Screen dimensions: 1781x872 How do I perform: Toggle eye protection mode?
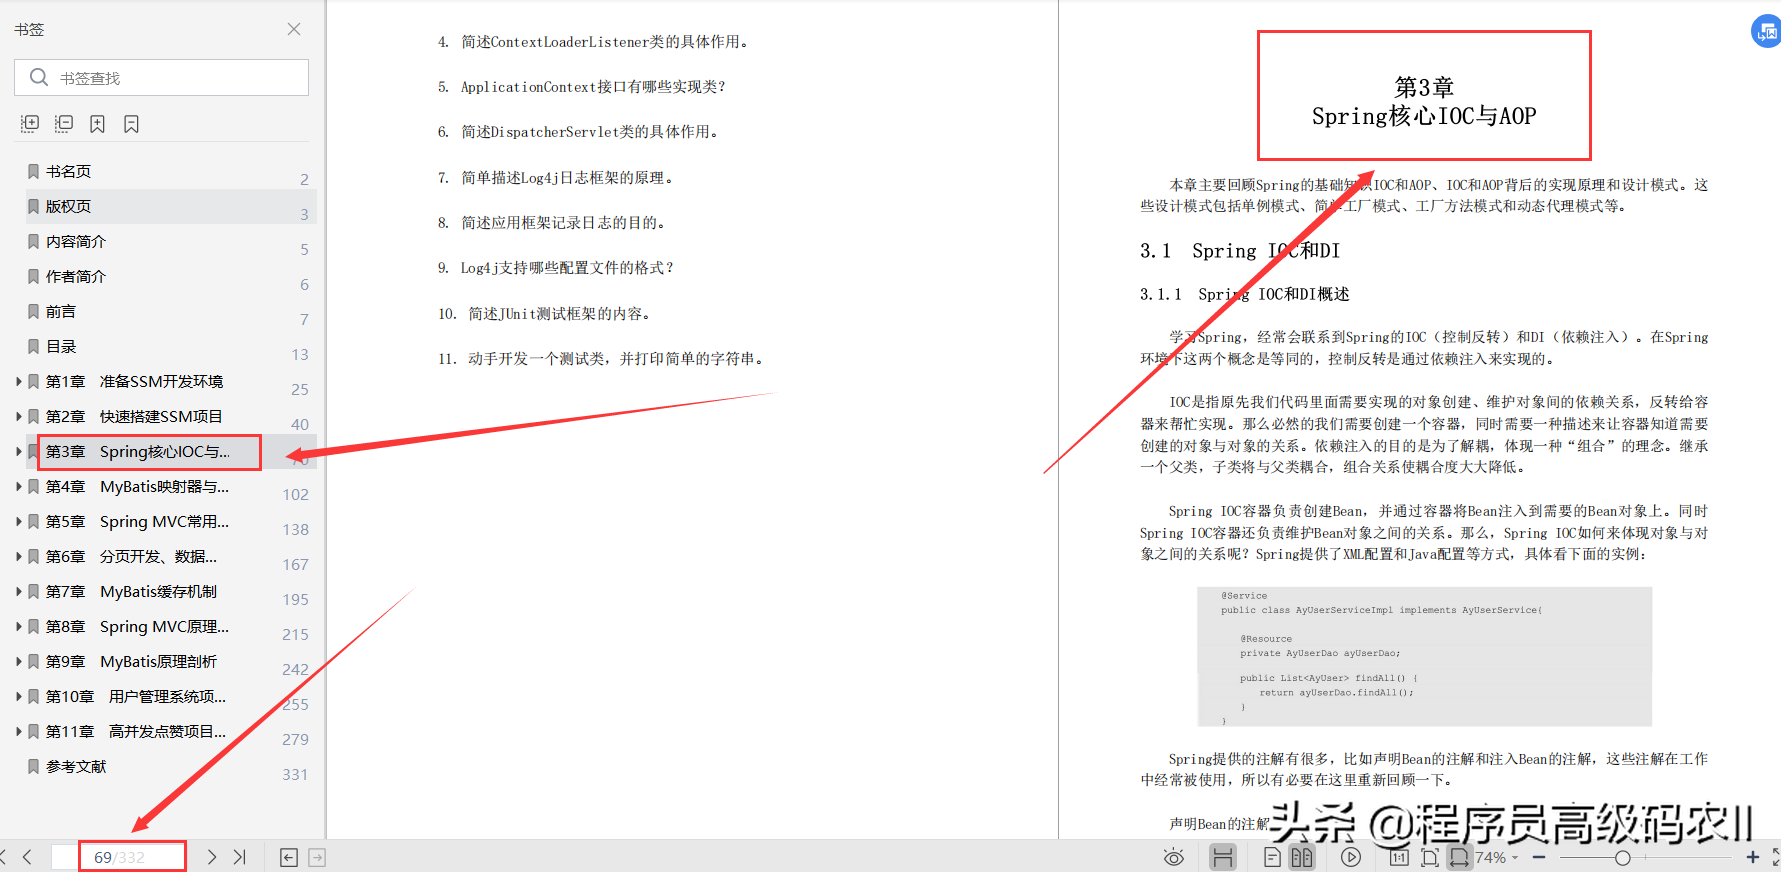[1174, 857]
